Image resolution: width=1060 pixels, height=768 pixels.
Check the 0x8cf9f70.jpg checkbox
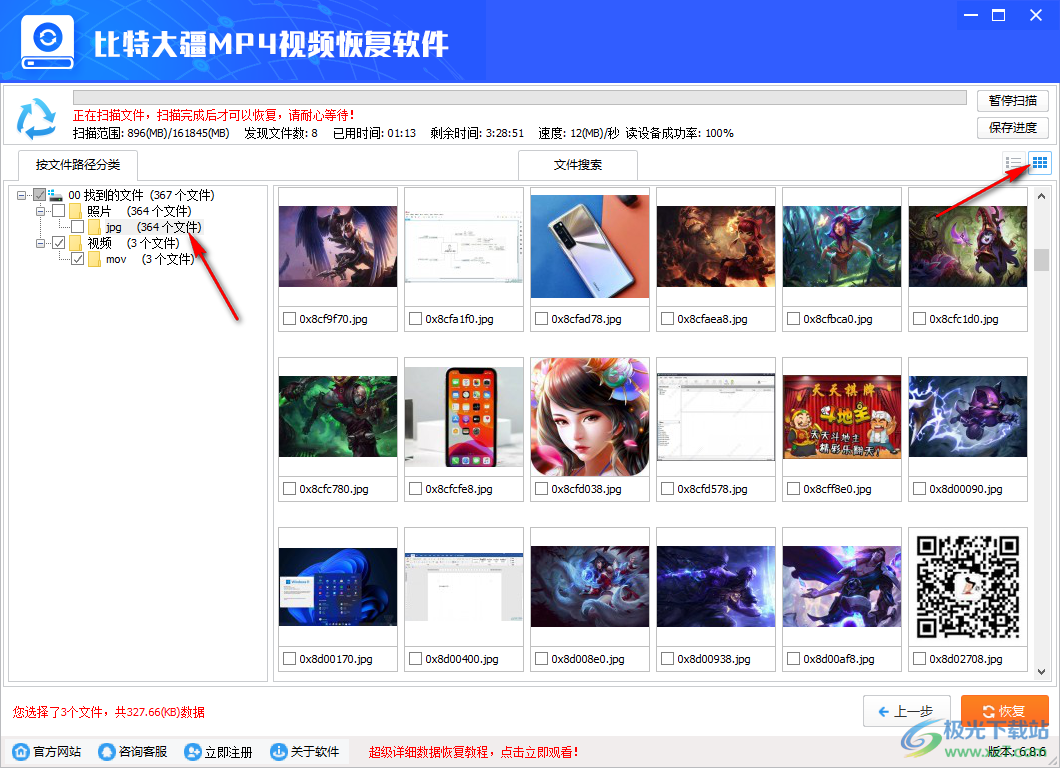pos(289,318)
